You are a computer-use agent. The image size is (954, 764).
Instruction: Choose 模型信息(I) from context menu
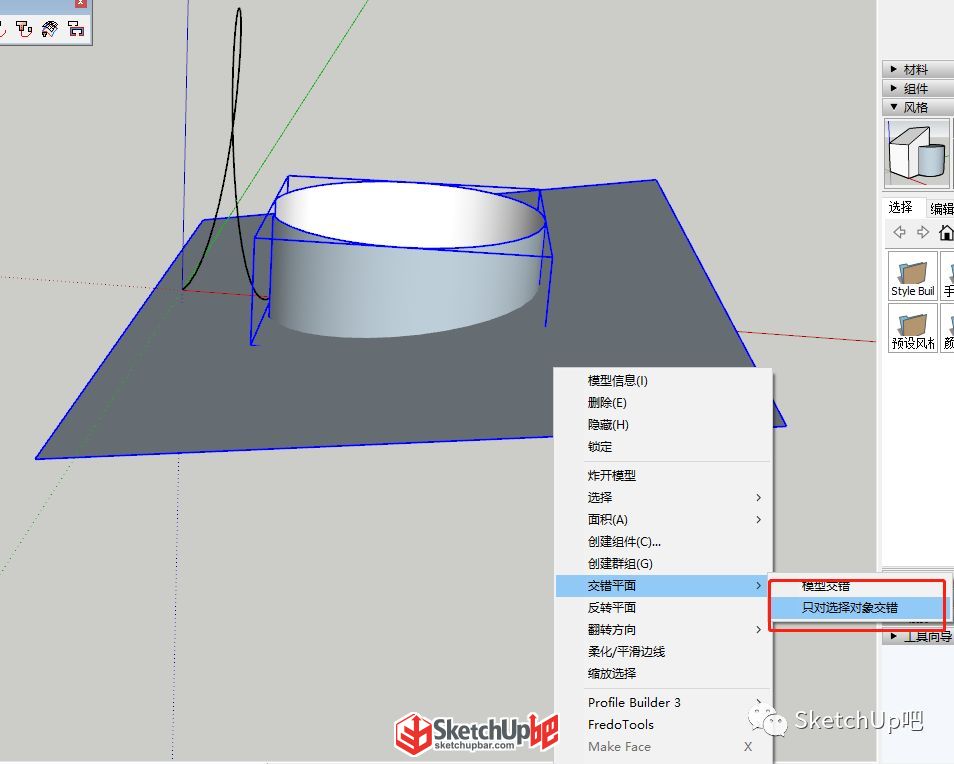pos(664,381)
